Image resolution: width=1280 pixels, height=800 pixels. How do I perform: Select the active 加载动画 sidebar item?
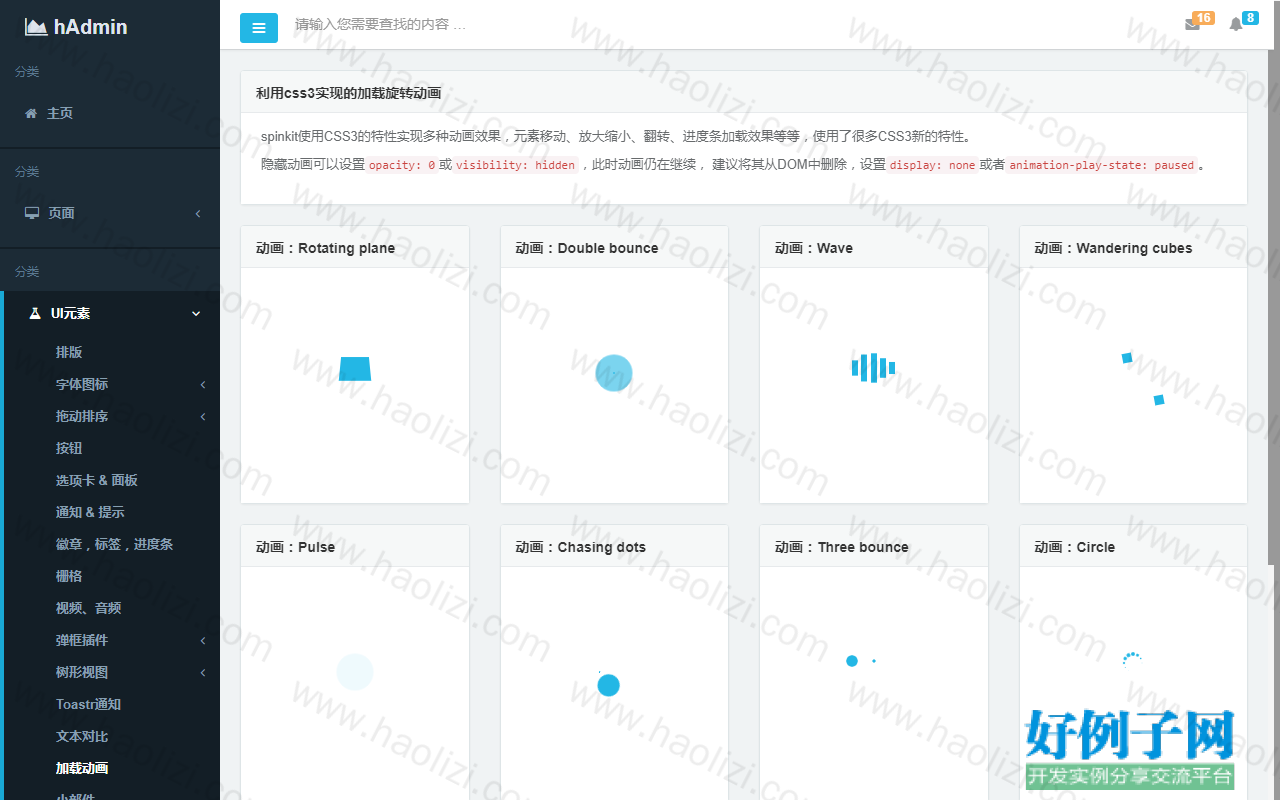pyautogui.click(x=82, y=768)
